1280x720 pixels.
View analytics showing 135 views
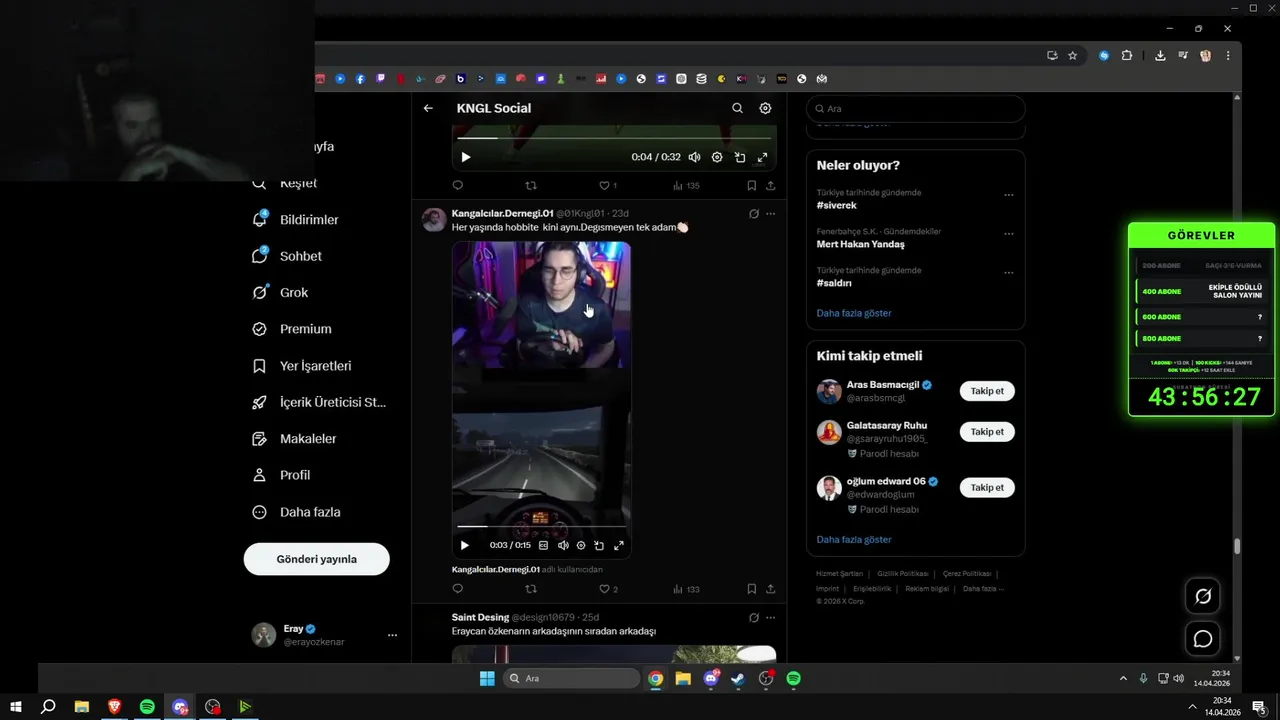tap(686, 185)
